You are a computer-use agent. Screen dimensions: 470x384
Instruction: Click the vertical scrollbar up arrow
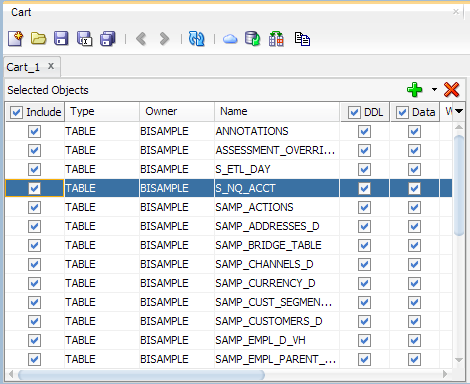[x=459, y=127]
